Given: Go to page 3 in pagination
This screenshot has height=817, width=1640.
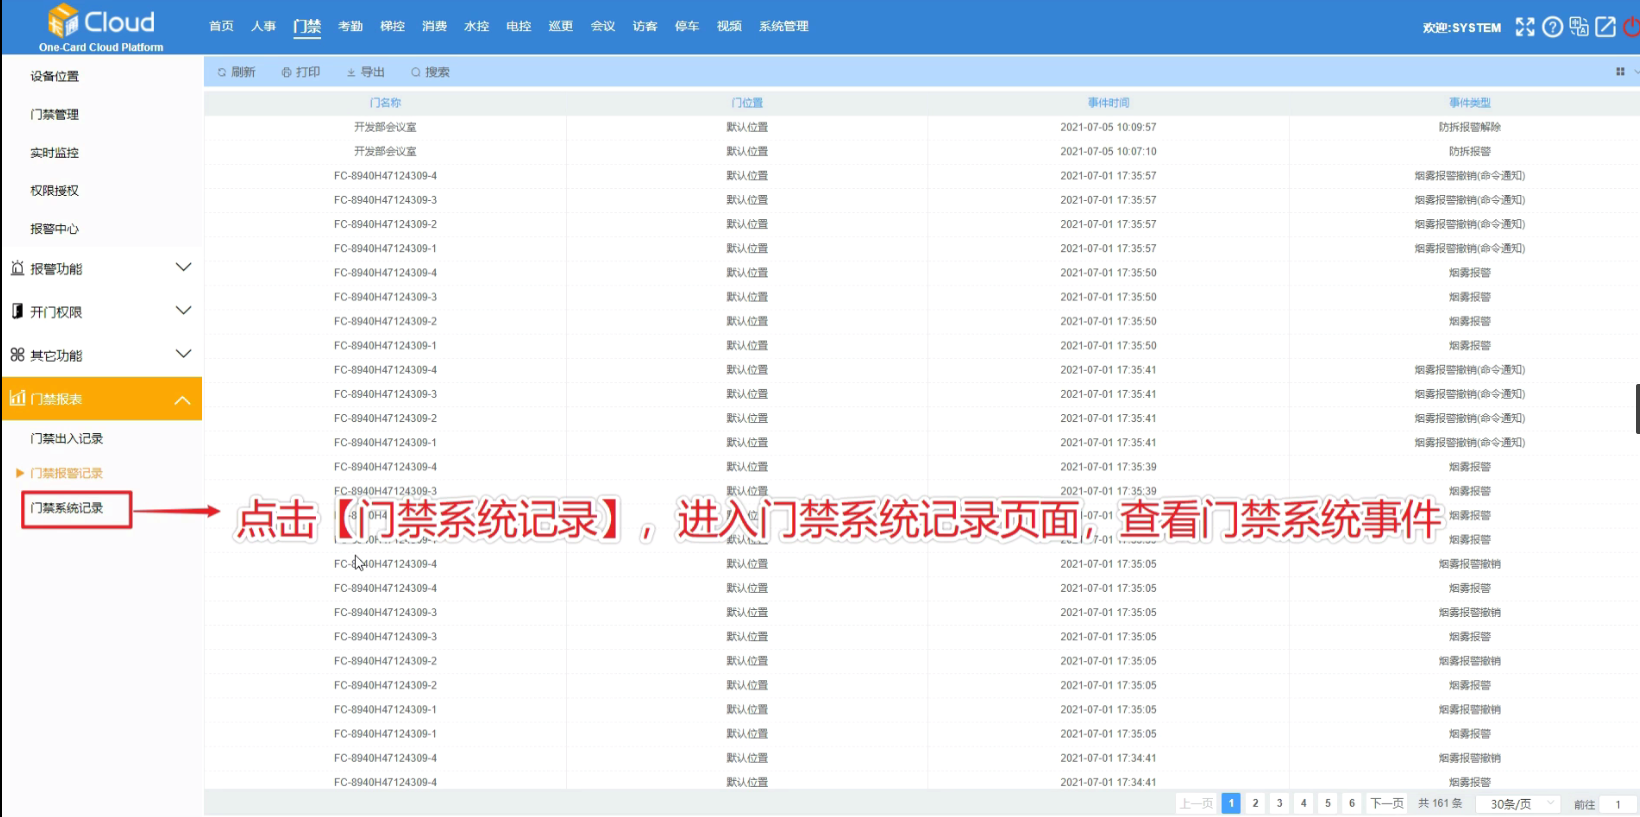Looking at the screenshot, I should pos(1279,803).
